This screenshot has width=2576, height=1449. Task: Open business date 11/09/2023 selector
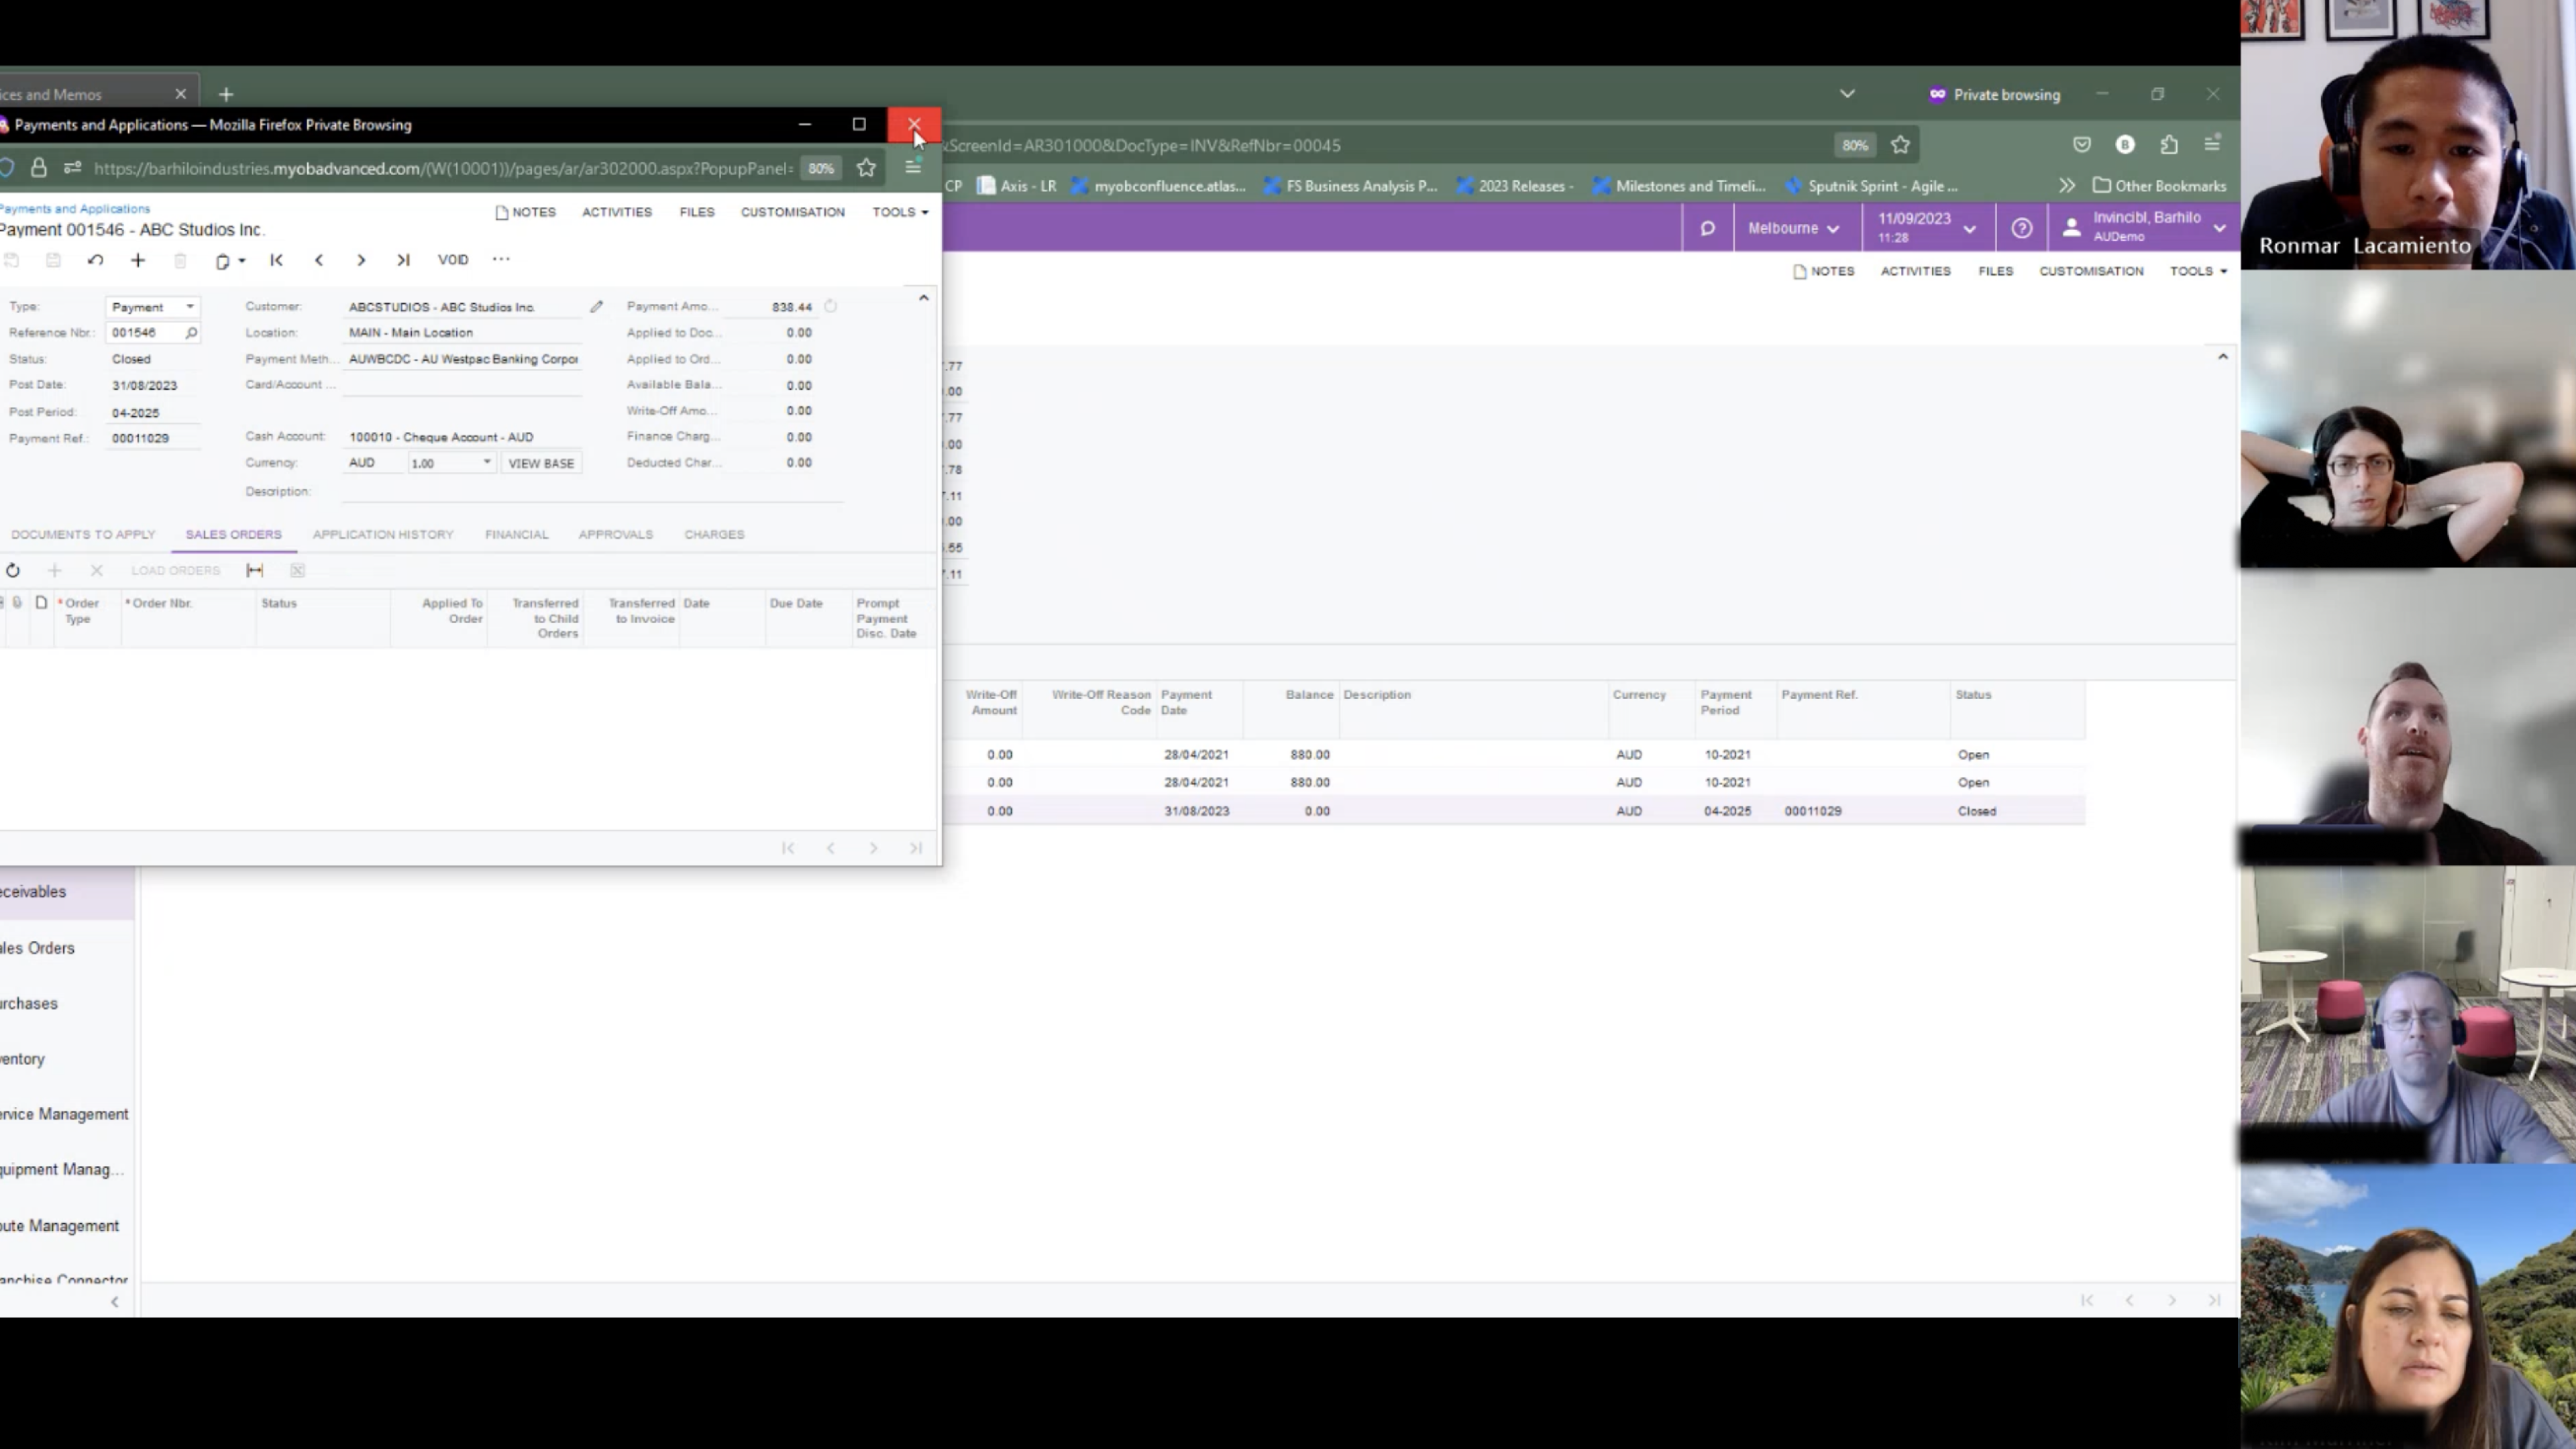[1927, 228]
